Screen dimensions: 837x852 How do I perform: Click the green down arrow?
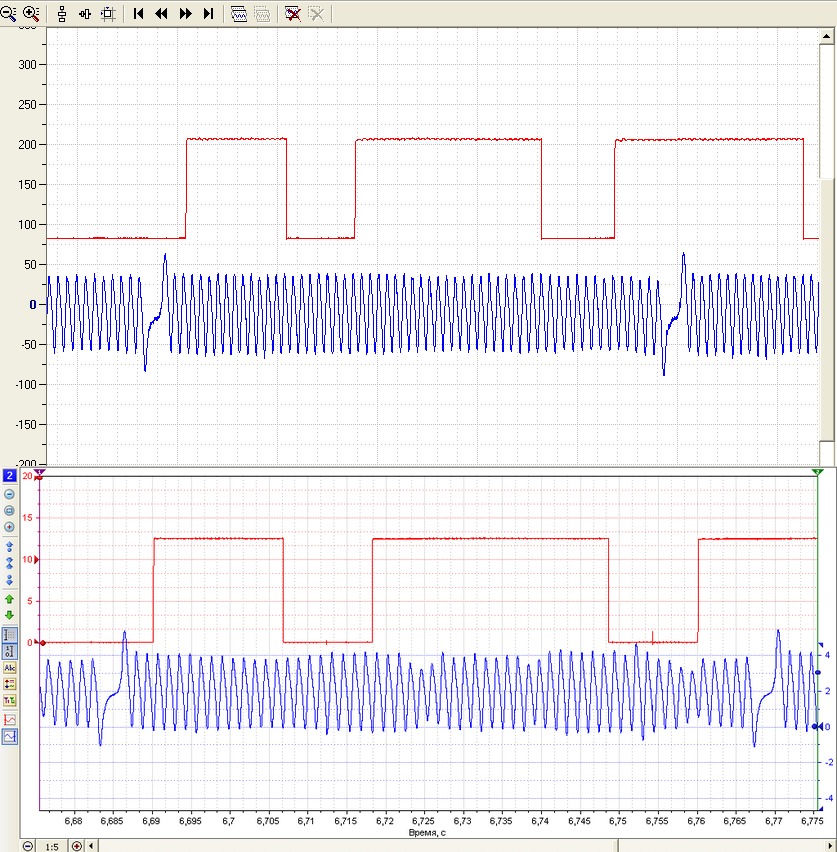coord(9,616)
